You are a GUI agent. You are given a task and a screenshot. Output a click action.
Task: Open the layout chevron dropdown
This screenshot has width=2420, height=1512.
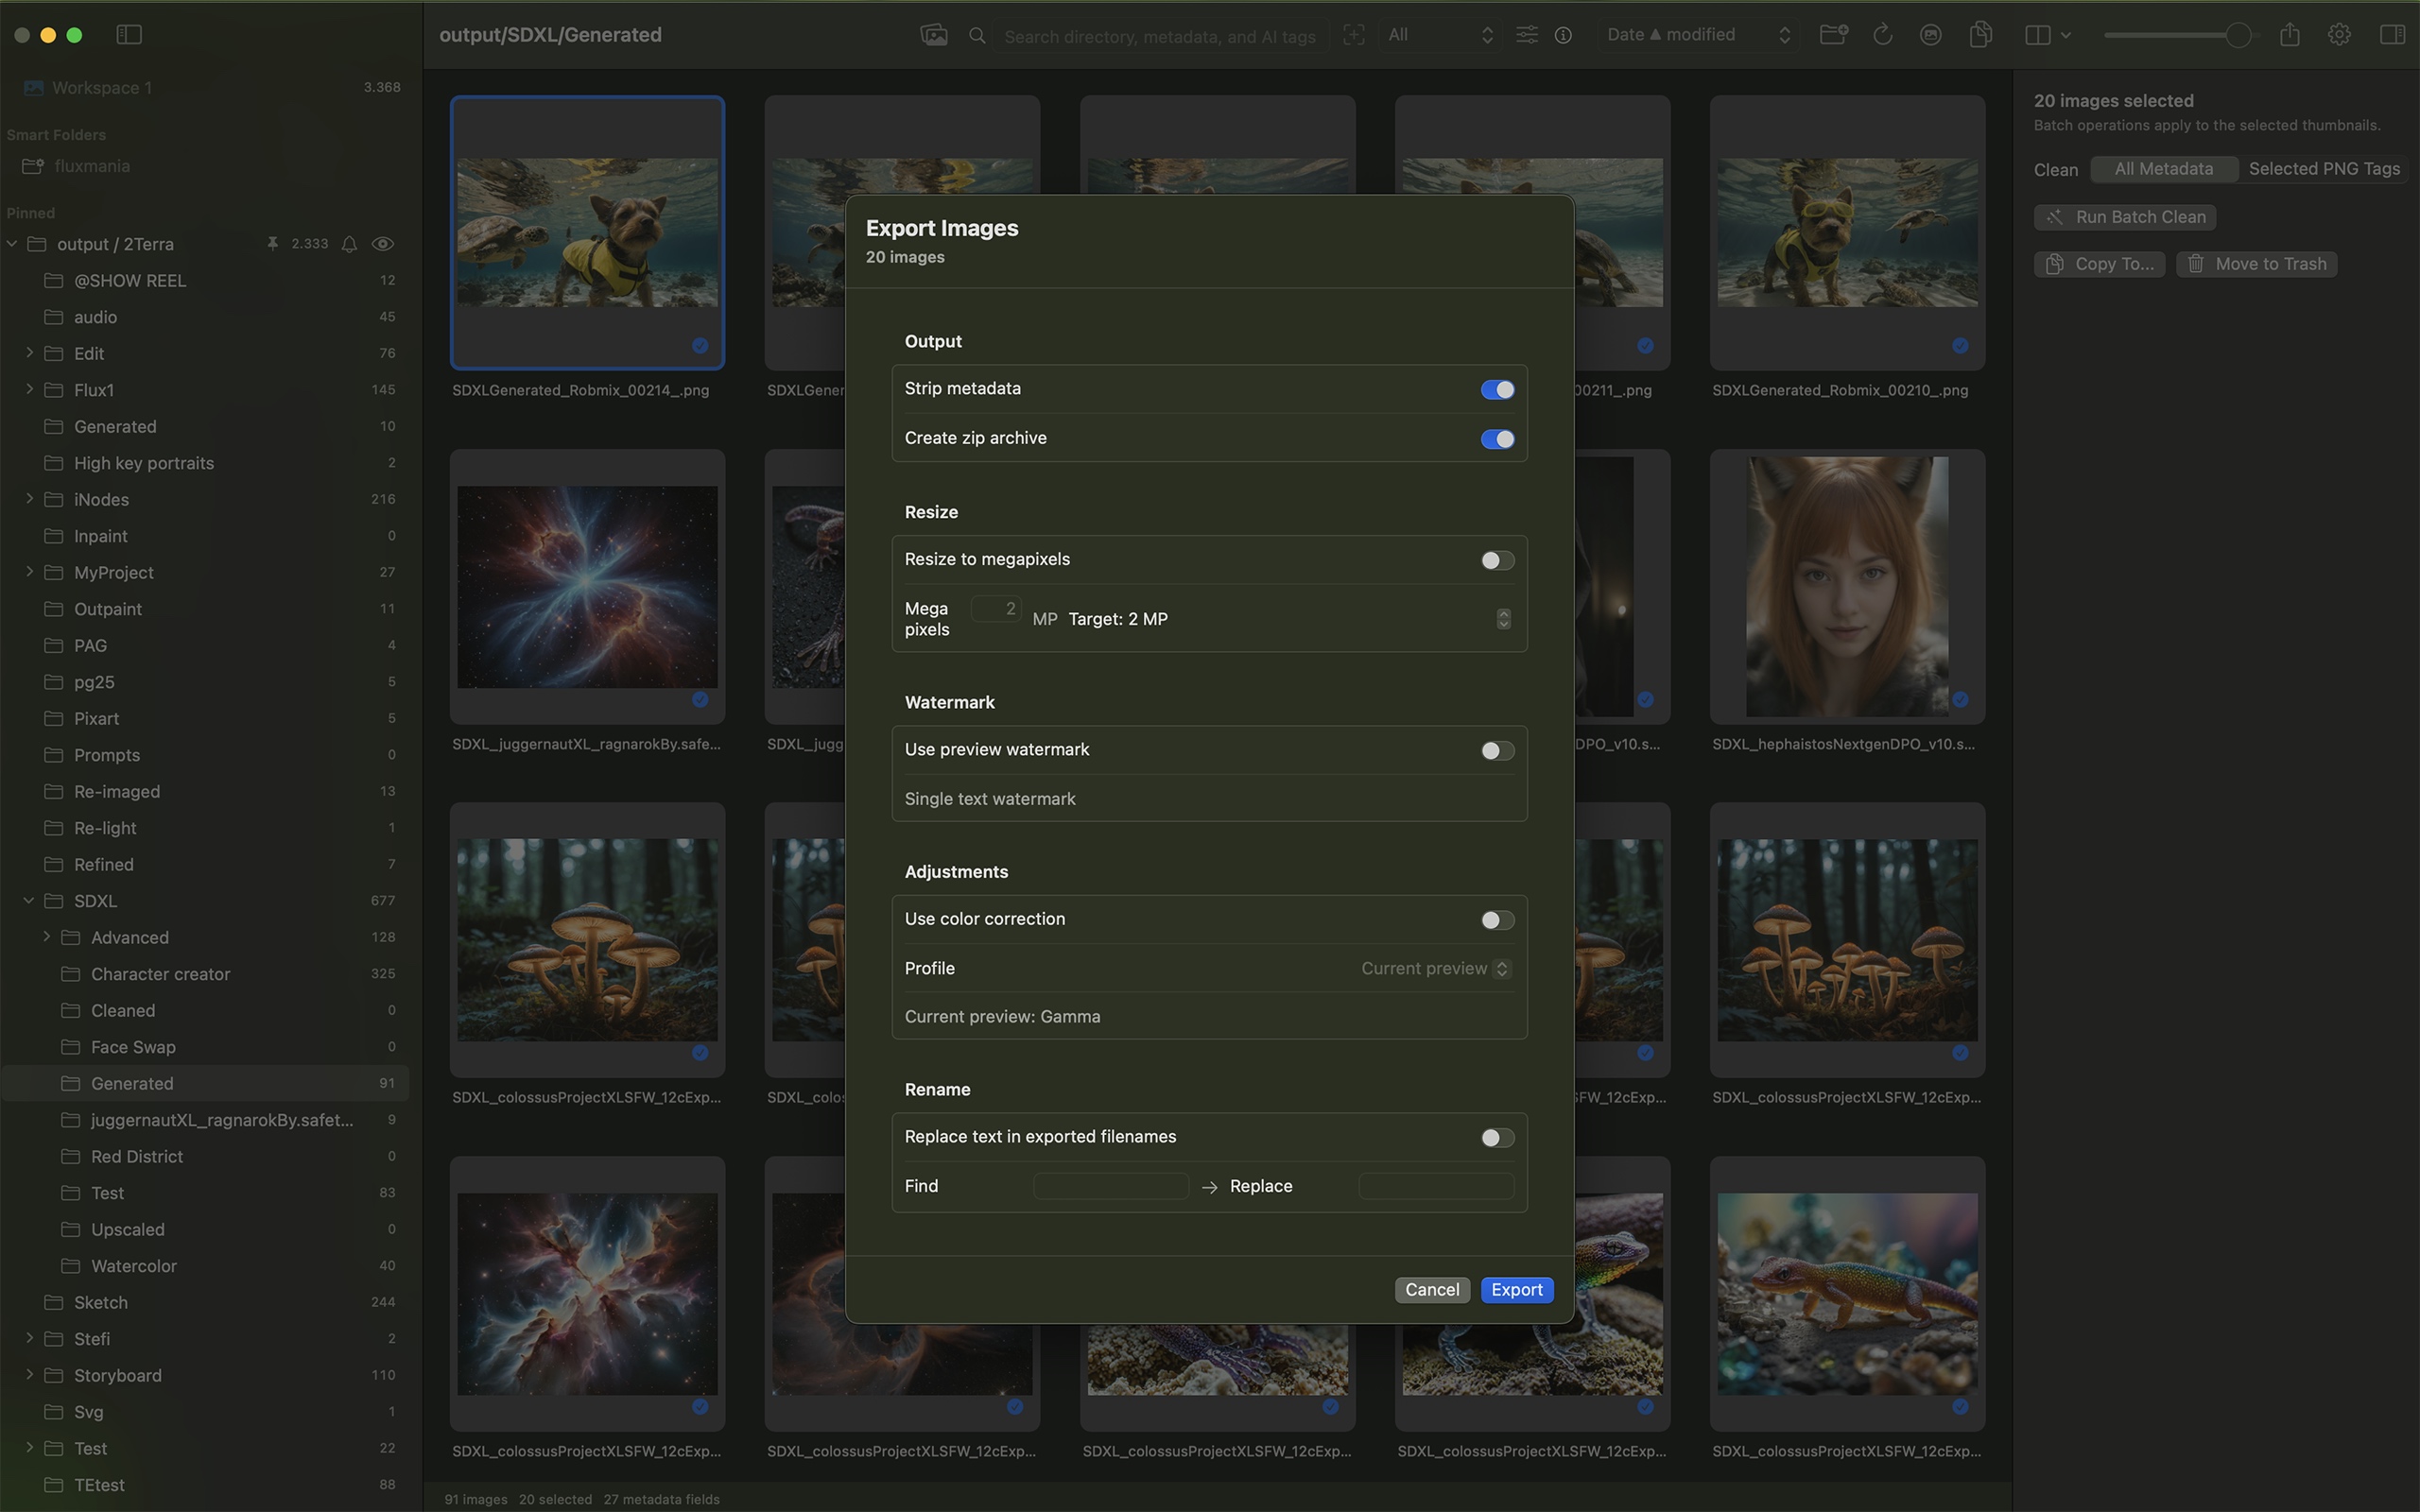click(x=2066, y=35)
